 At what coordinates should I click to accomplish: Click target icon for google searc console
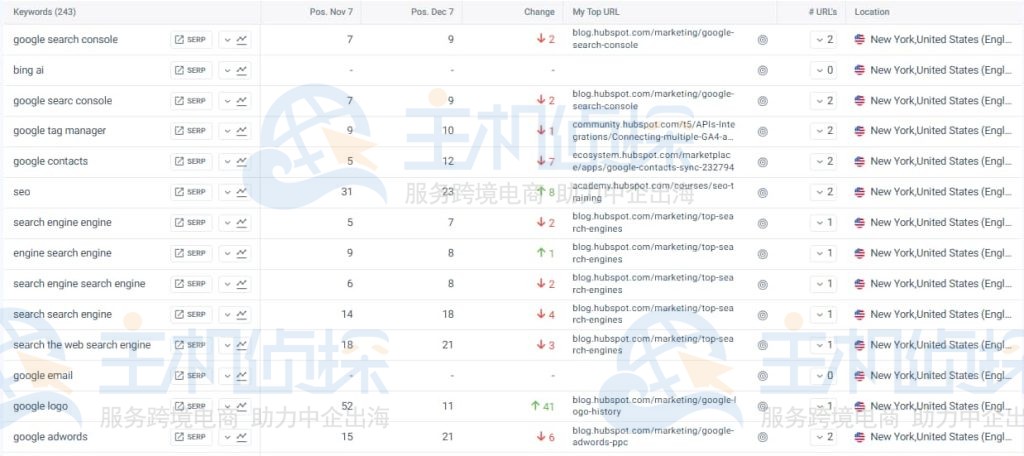[x=762, y=101]
